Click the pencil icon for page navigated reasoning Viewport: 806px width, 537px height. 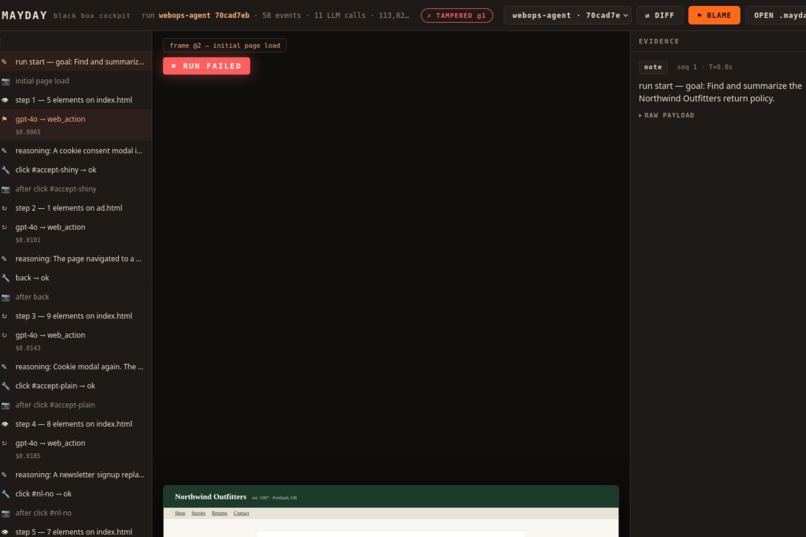point(4,258)
